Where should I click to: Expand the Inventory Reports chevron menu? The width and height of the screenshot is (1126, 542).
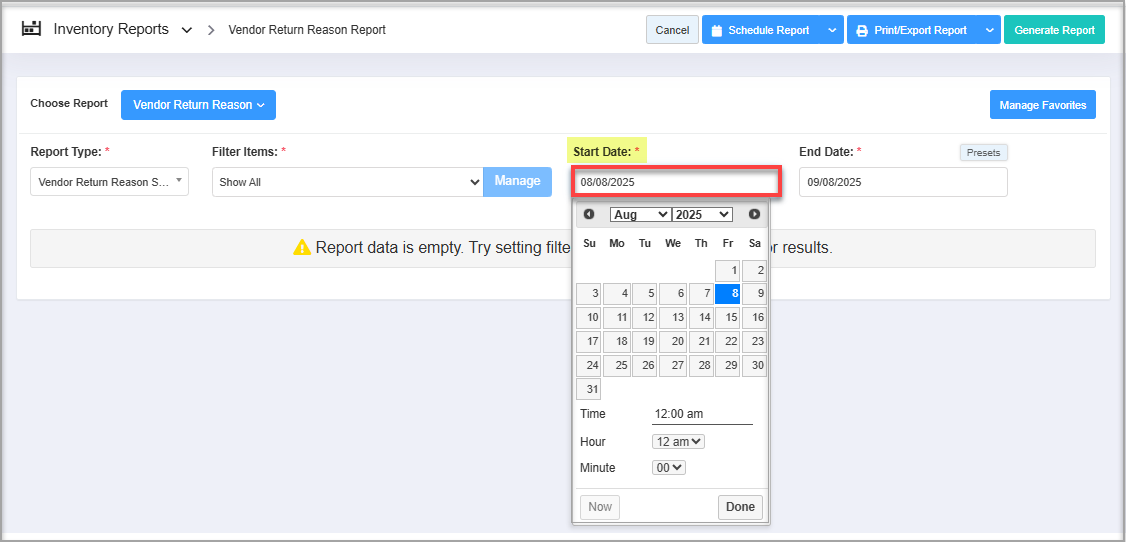click(x=187, y=30)
